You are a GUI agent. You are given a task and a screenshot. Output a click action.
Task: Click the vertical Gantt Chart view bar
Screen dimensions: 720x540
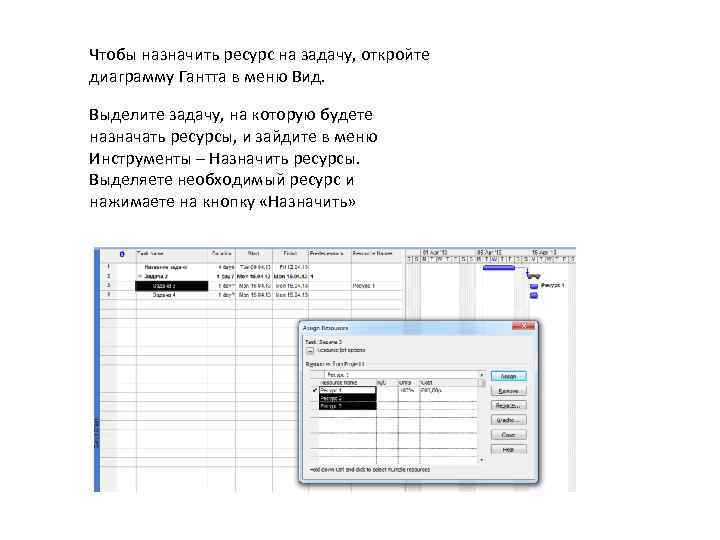point(97,370)
